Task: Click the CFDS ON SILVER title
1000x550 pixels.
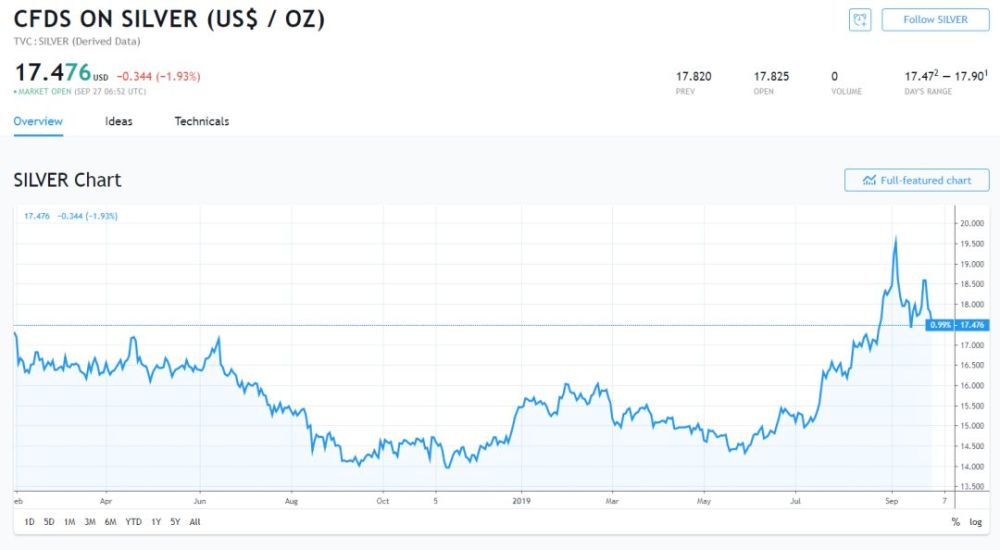Action: coord(169,19)
